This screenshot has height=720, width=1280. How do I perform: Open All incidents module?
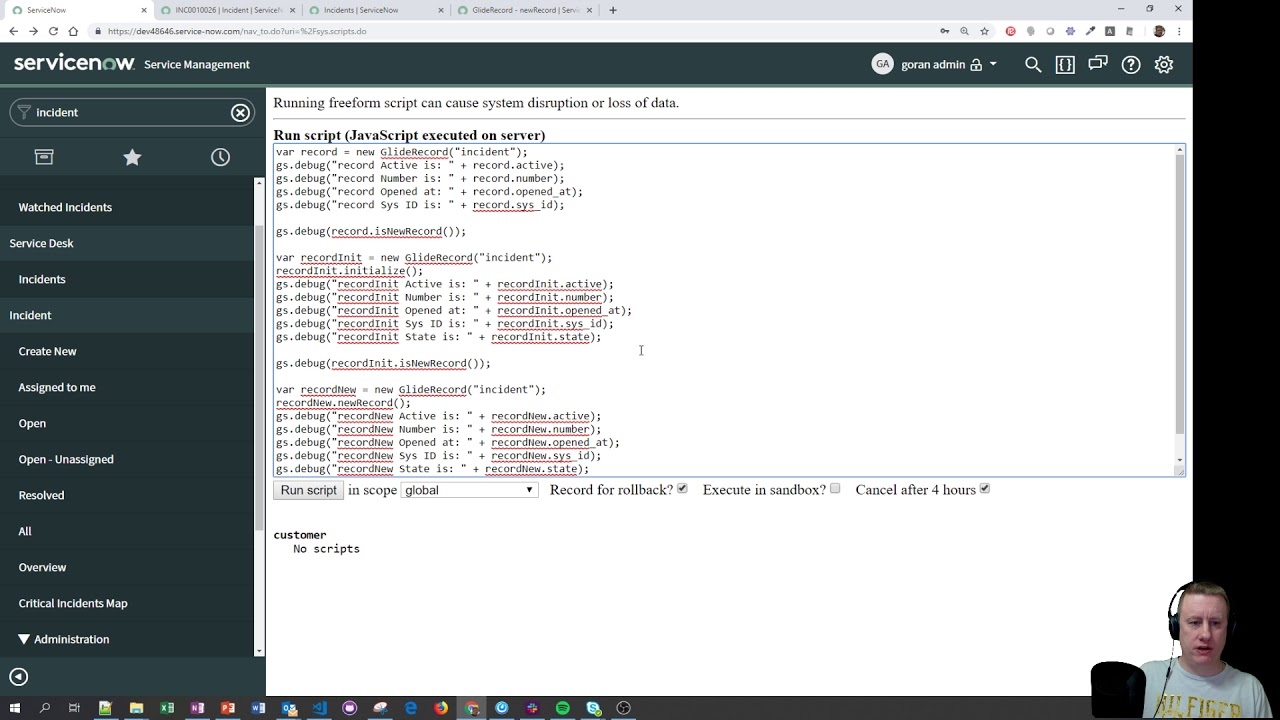[x=25, y=531]
